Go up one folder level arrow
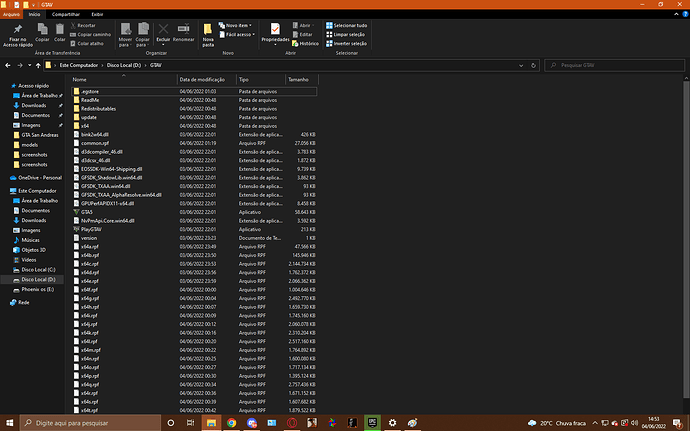Viewport: 690px width, 431px height. coord(38,65)
